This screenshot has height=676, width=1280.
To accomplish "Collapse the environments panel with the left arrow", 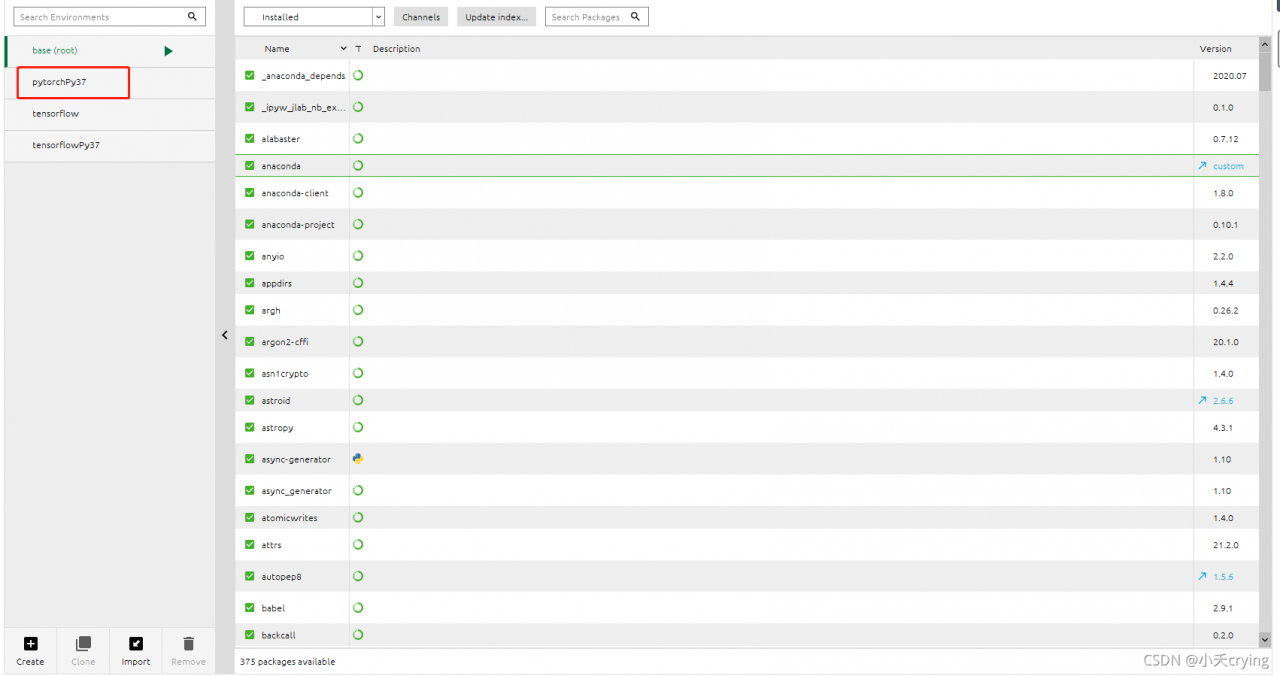I will (225, 336).
